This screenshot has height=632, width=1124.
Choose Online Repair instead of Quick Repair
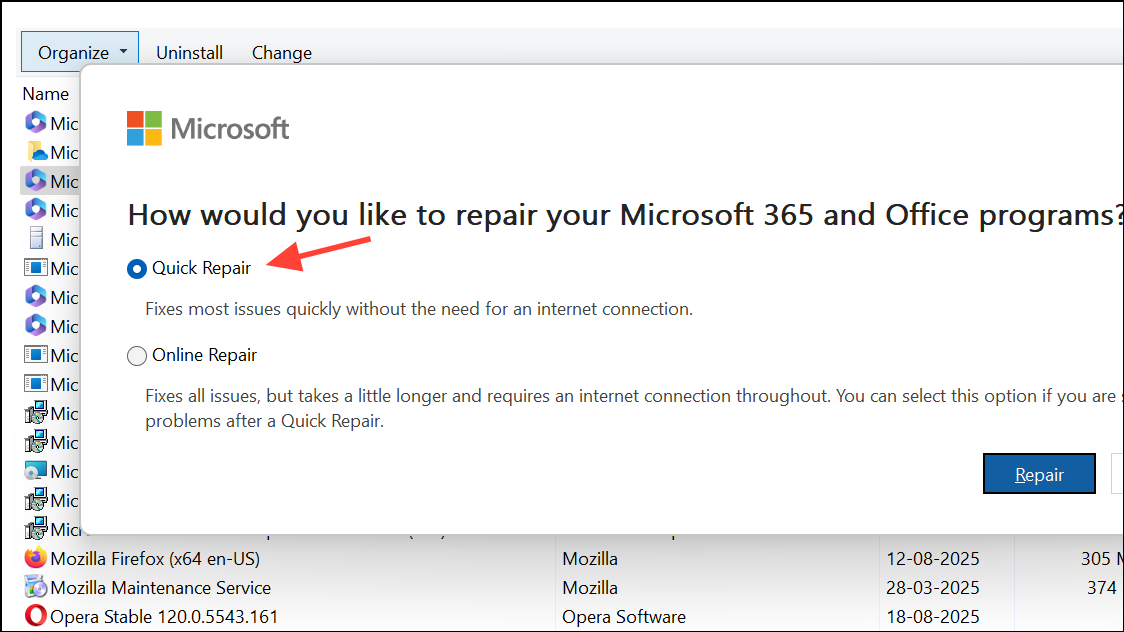tap(136, 355)
